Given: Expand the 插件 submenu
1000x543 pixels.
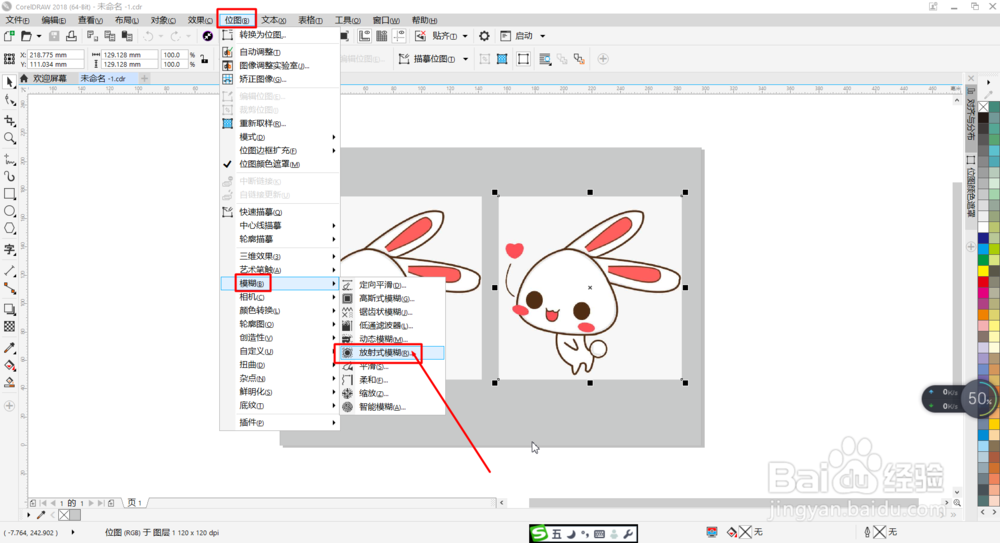Looking at the screenshot, I should [279, 422].
